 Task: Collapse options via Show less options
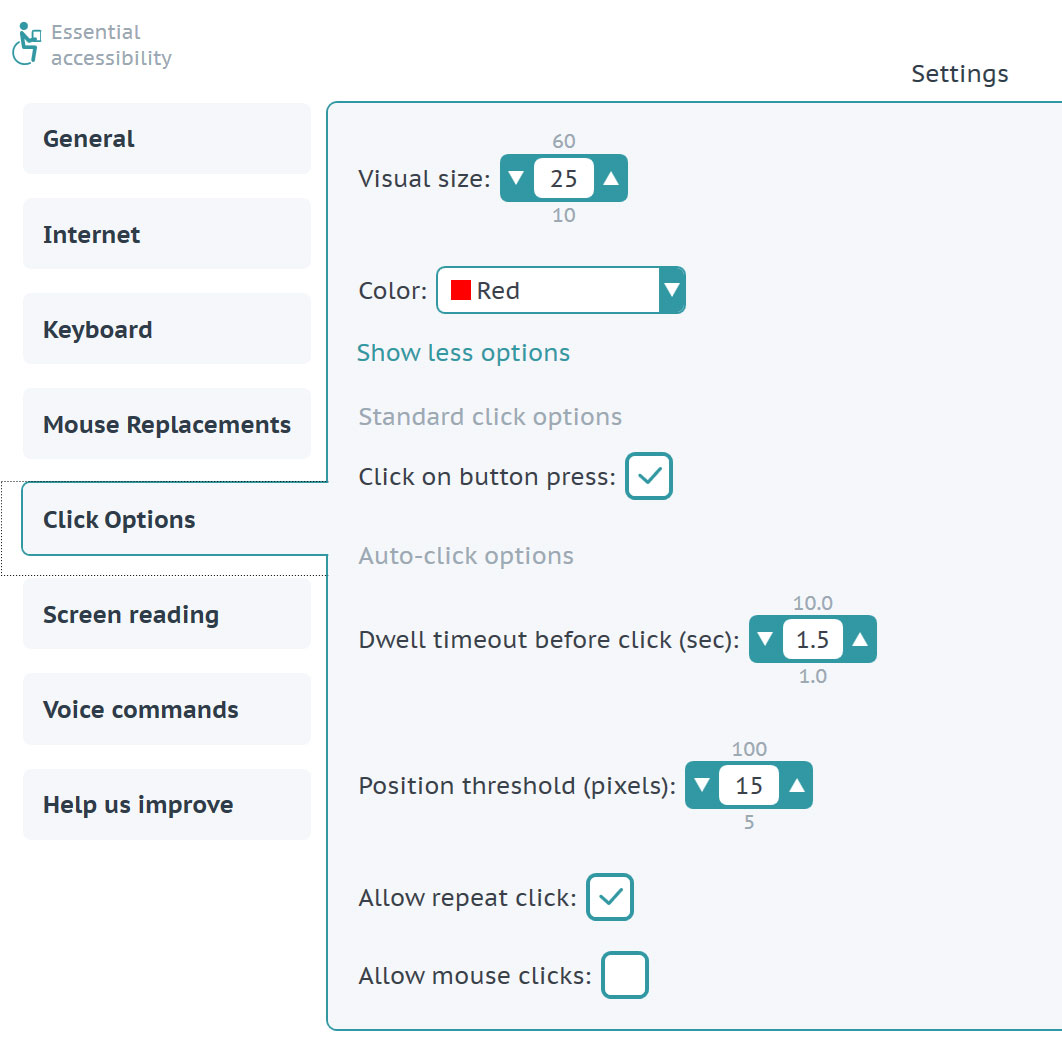(x=463, y=353)
